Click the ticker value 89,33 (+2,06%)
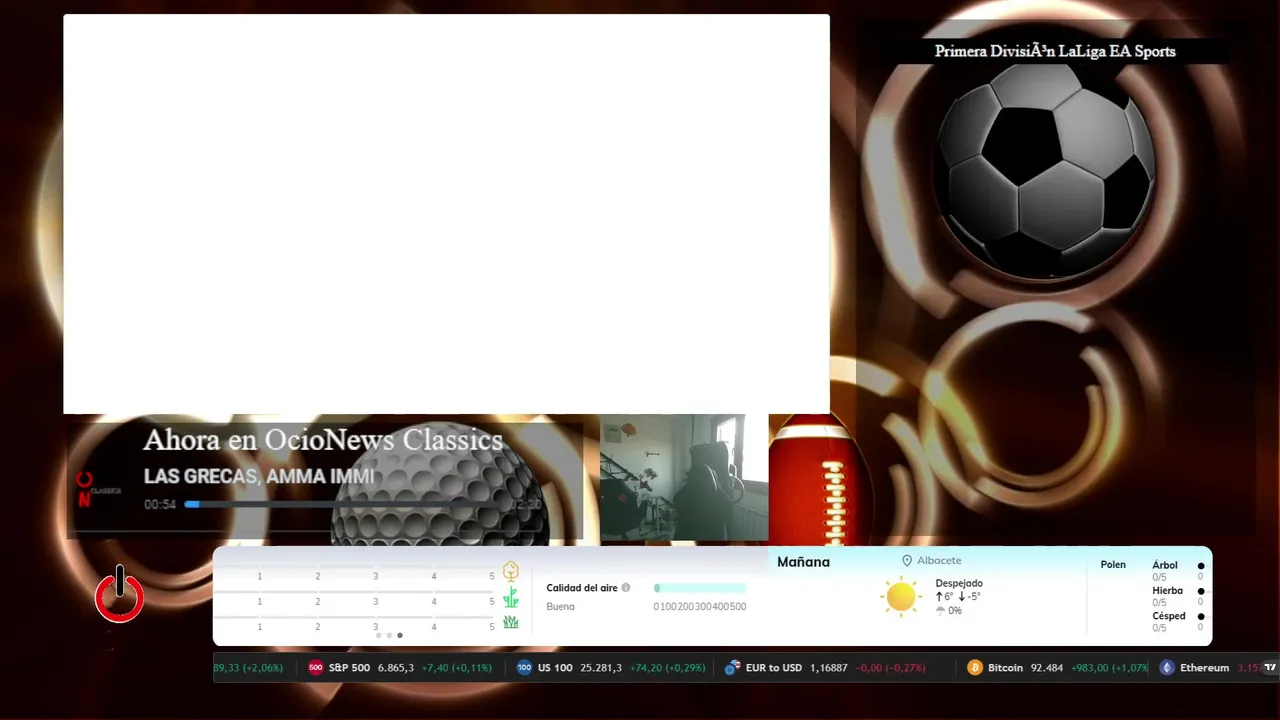The image size is (1280, 720). (x=248, y=668)
